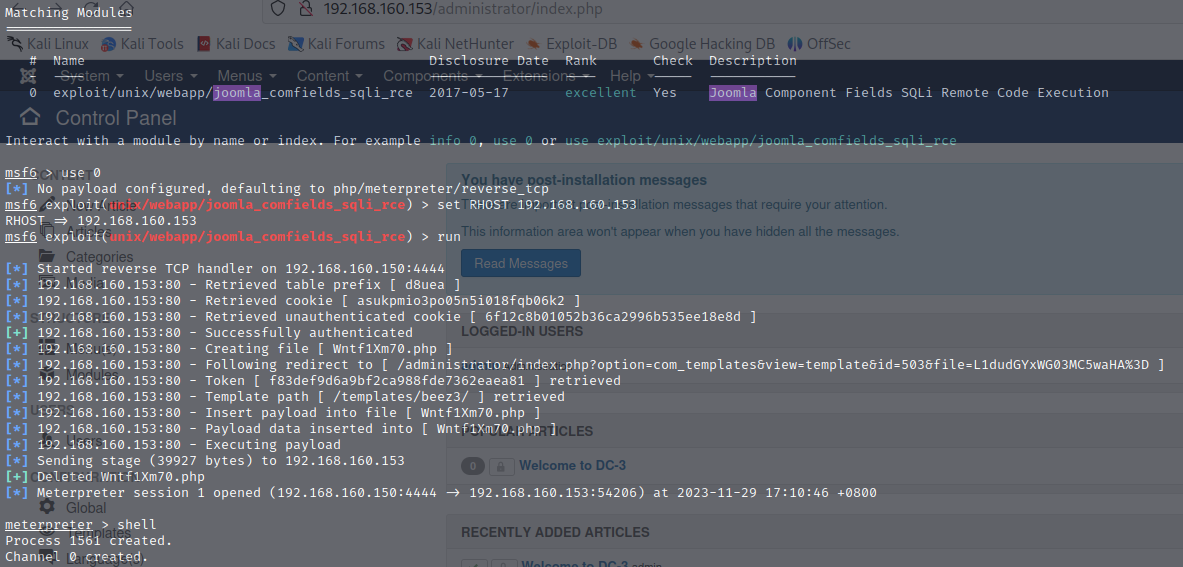The image size is (1183, 567).
Task: Expand the Users dropdown in the top menu
Action: pos(171,76)
